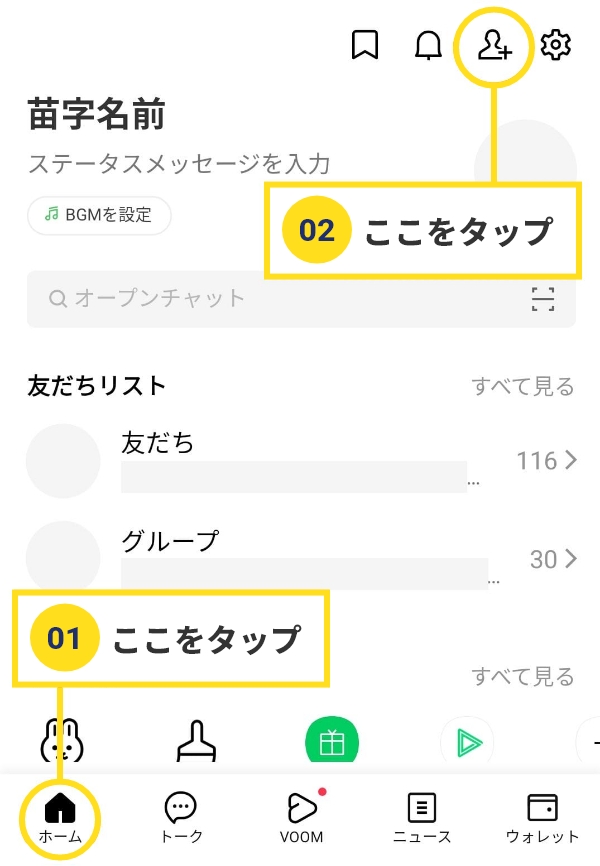Open the notifications bell
600x866 pixels.
[x=428, y=45]
